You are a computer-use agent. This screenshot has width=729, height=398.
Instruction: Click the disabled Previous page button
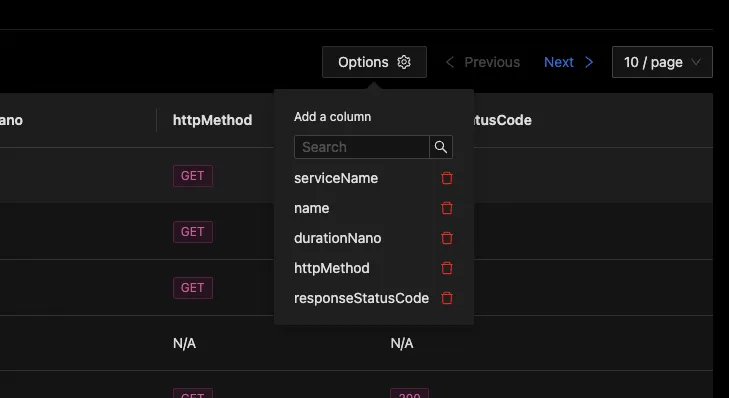point(483,62)
